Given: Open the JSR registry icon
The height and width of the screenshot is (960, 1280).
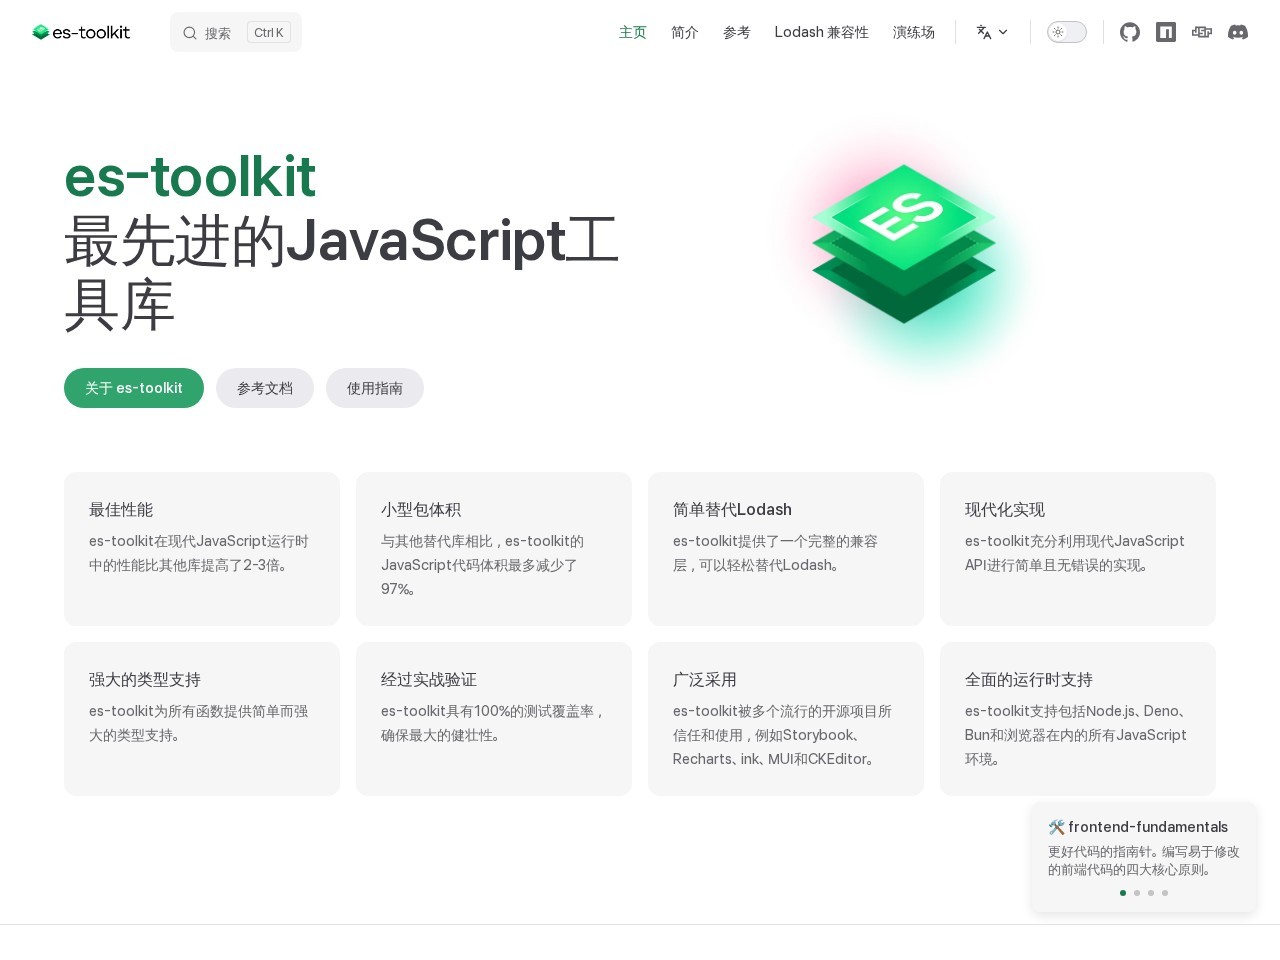Looking at the screenshot, I should (1202, 32).
